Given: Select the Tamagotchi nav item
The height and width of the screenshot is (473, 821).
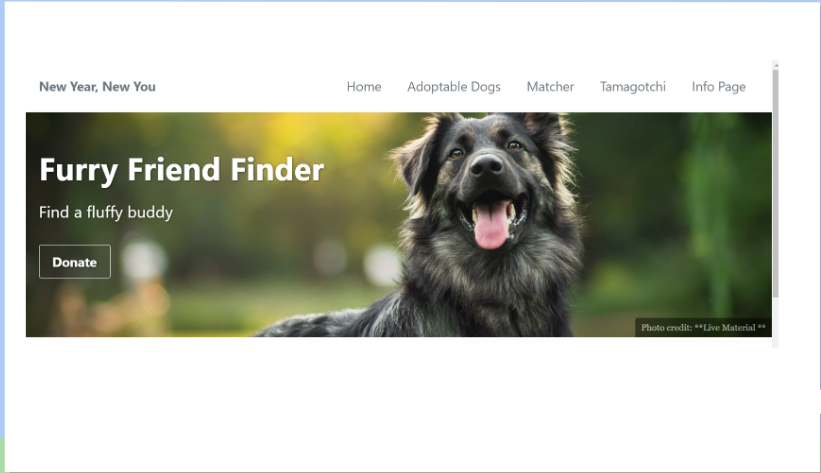Looking at the screenshot, I should click(633, 86).
